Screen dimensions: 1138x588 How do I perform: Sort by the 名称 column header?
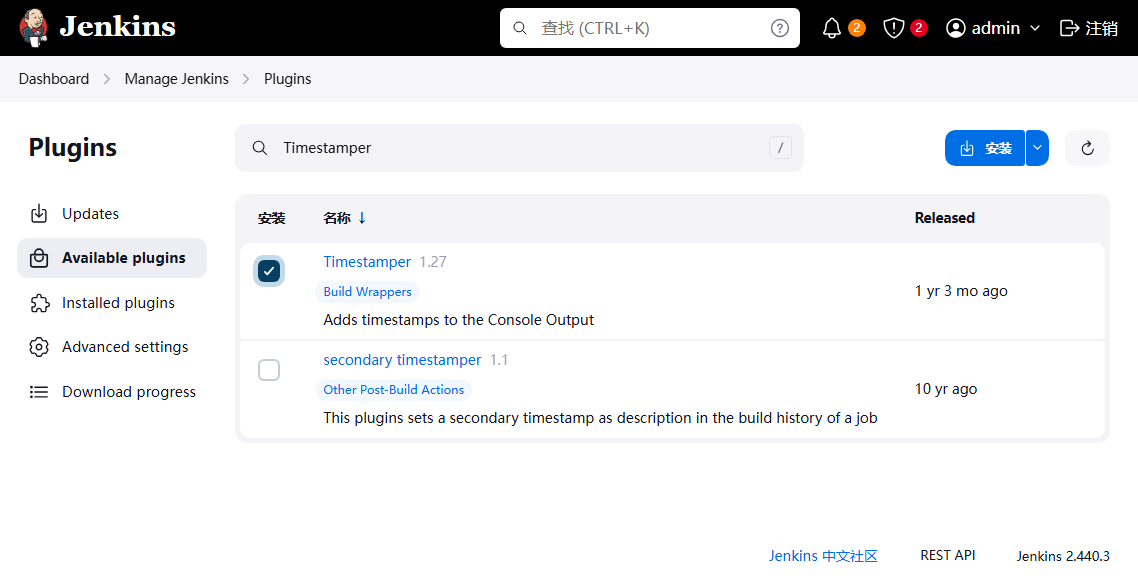[x=344, y=218]
